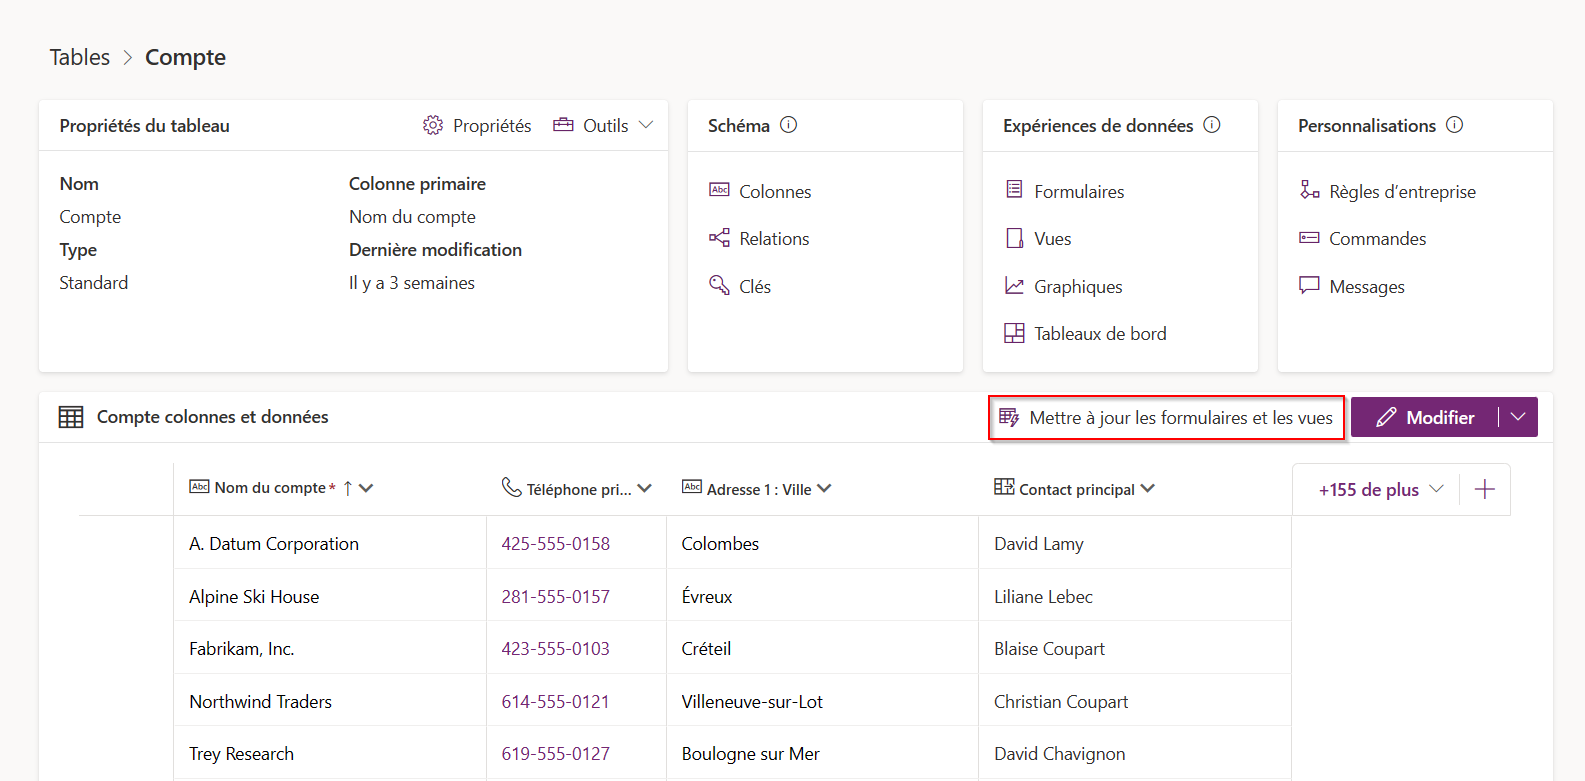This screenshot has height=781, width=1585.
Task: Select the Villeneuve-sur-Lot city cell
Action: (822, 701)
